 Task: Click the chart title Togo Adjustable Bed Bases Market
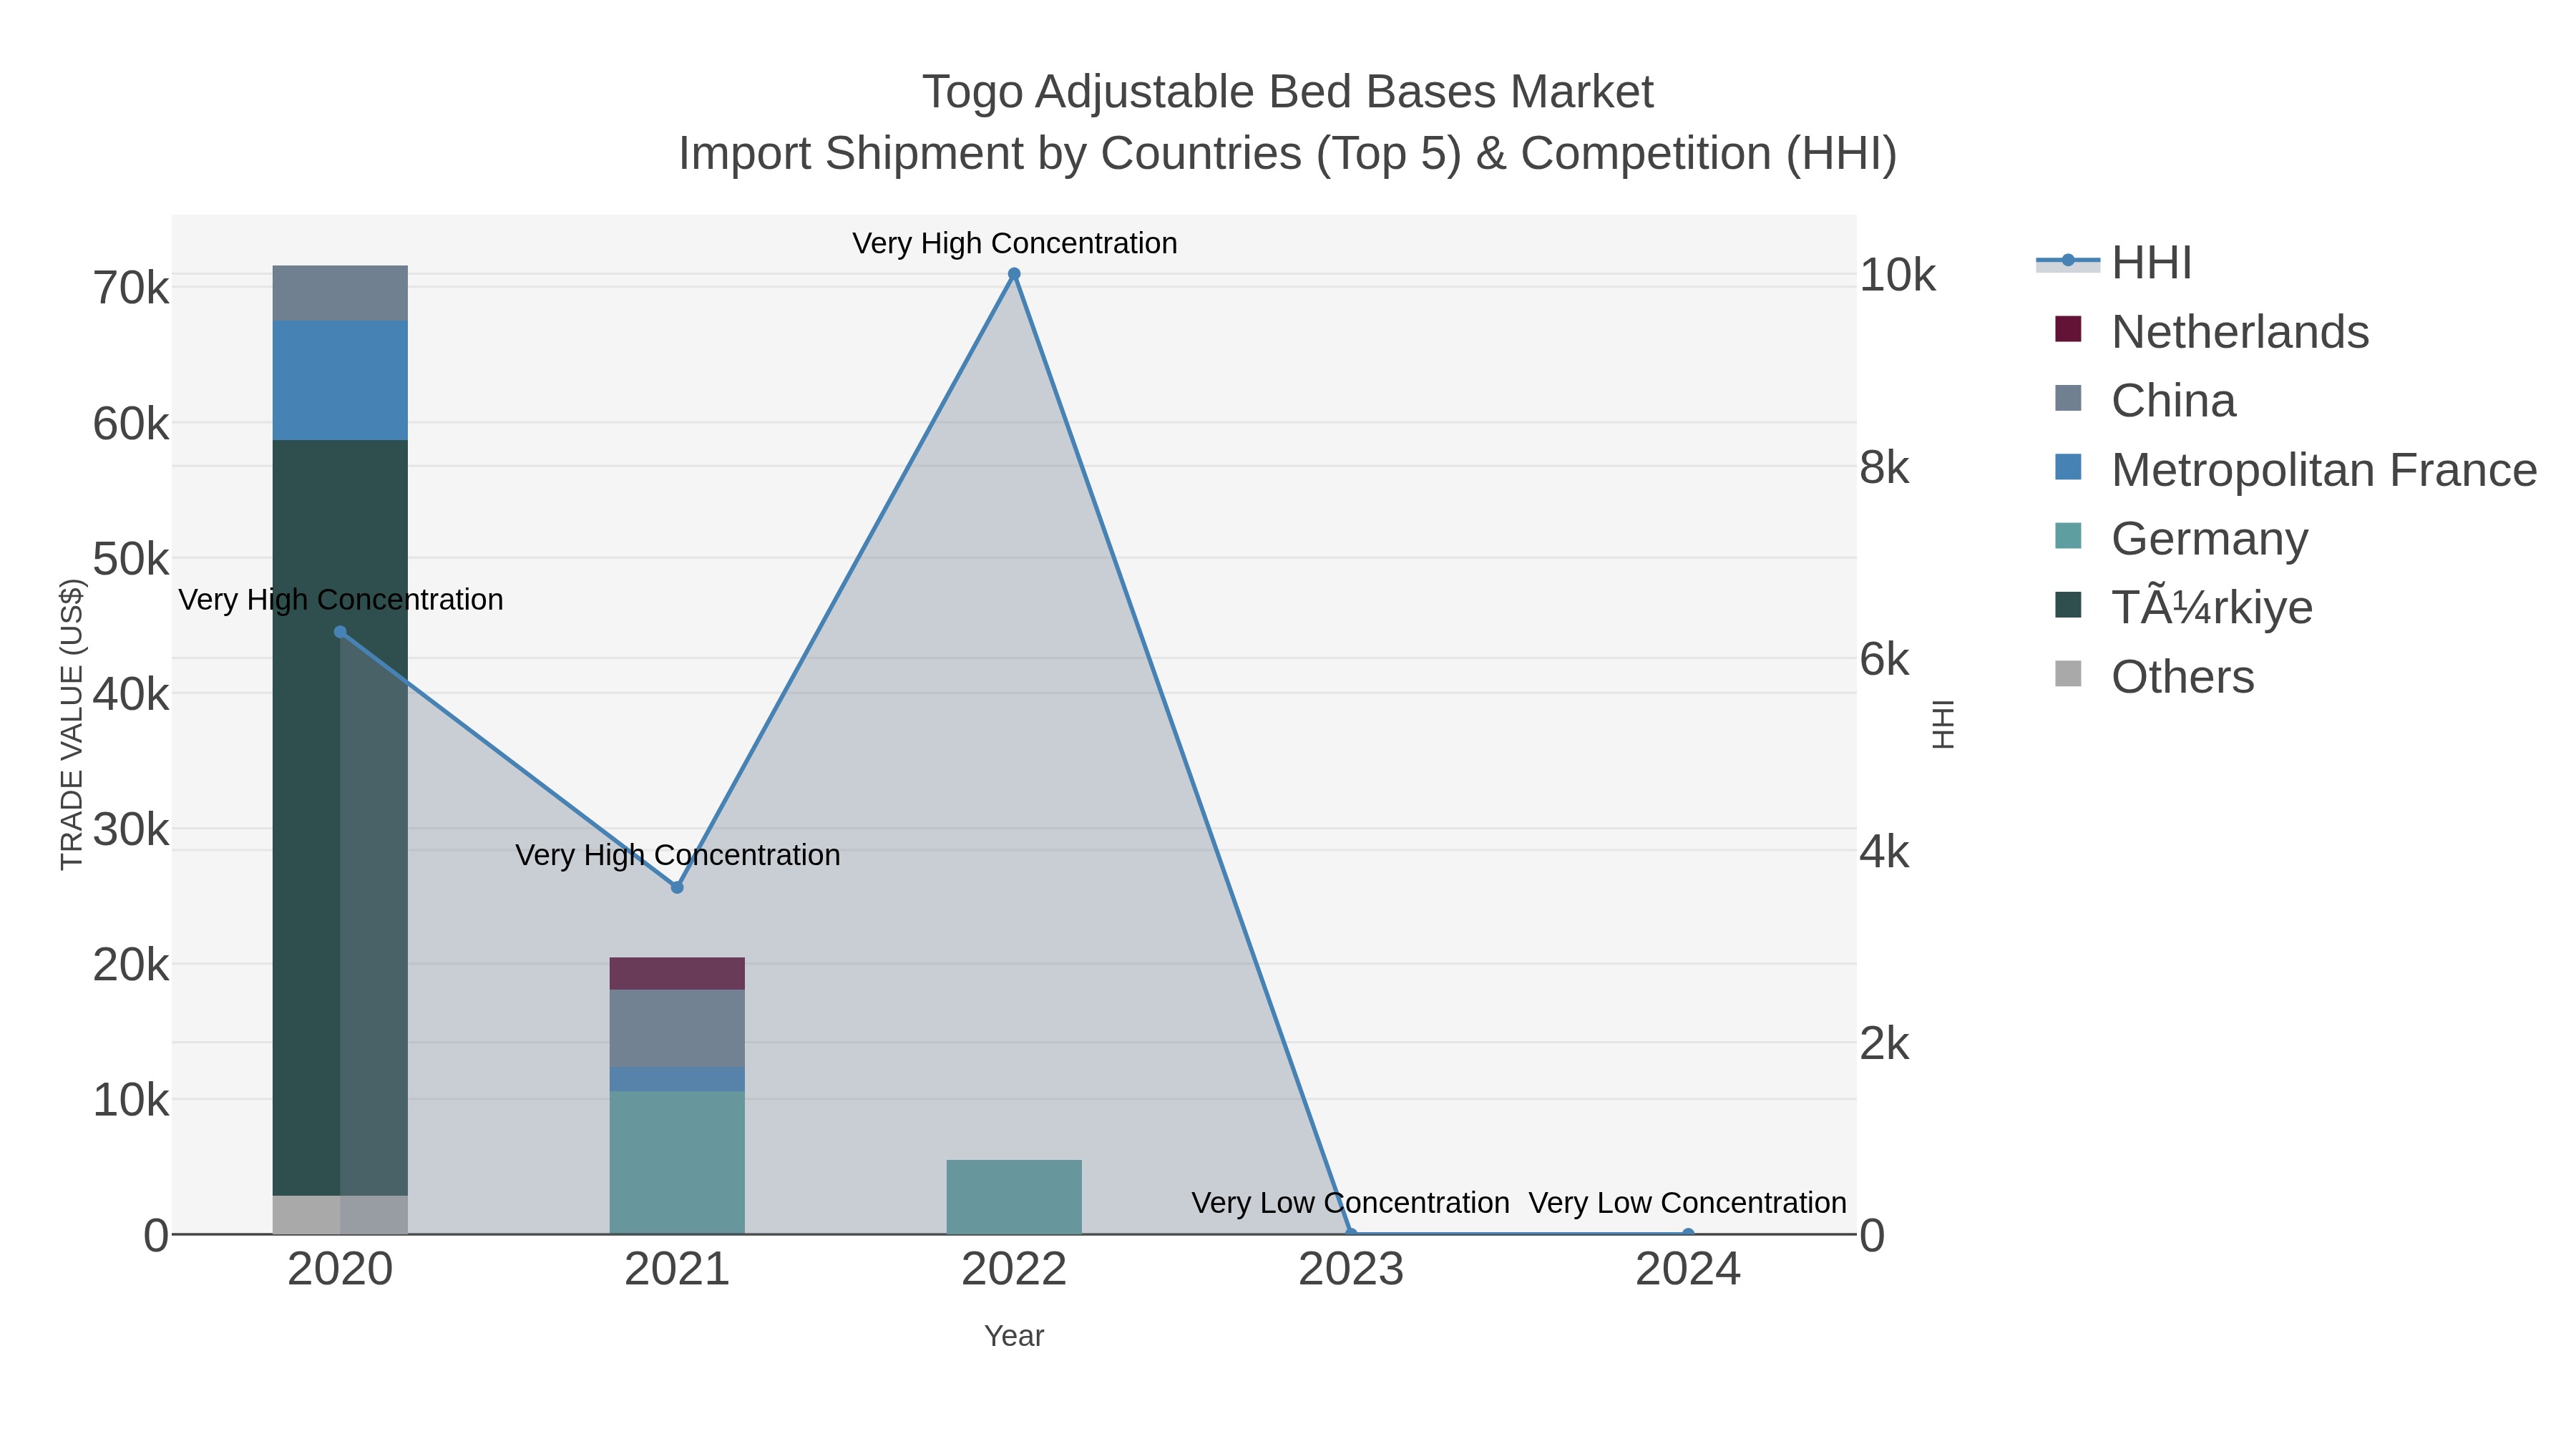click(x=1288, y=92)
